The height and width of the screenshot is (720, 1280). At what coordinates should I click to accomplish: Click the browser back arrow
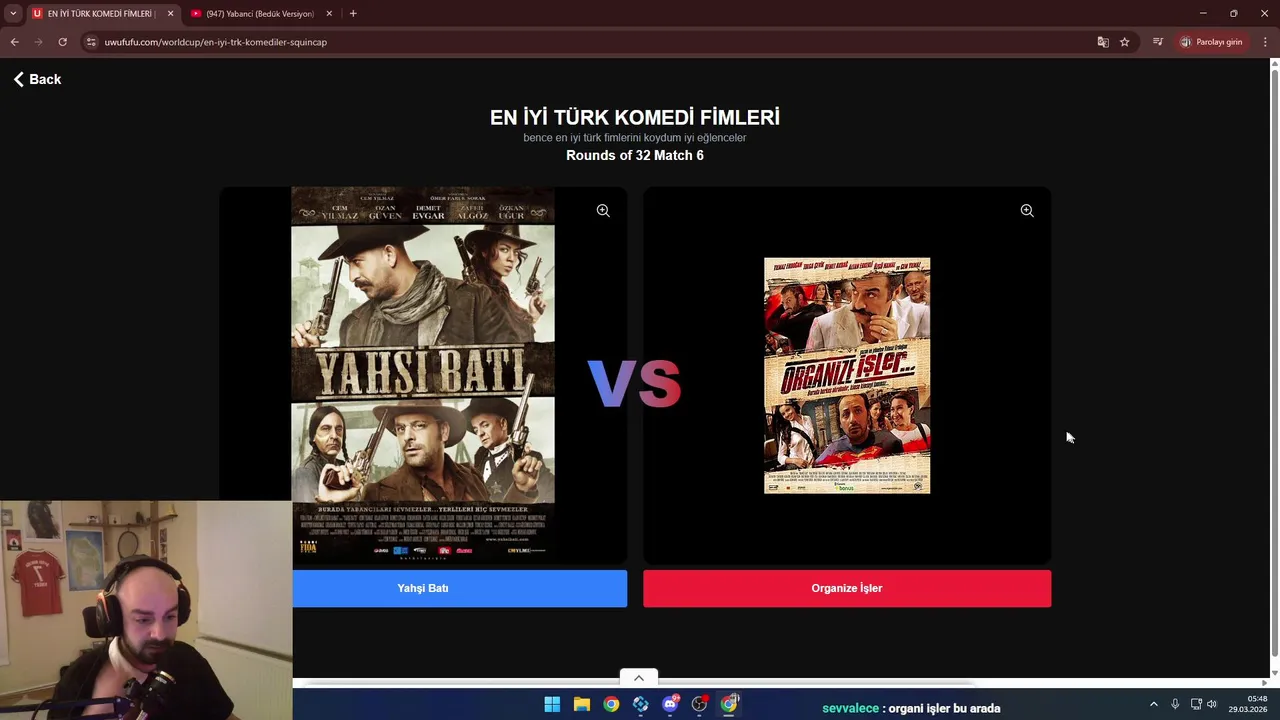[14, 42]
